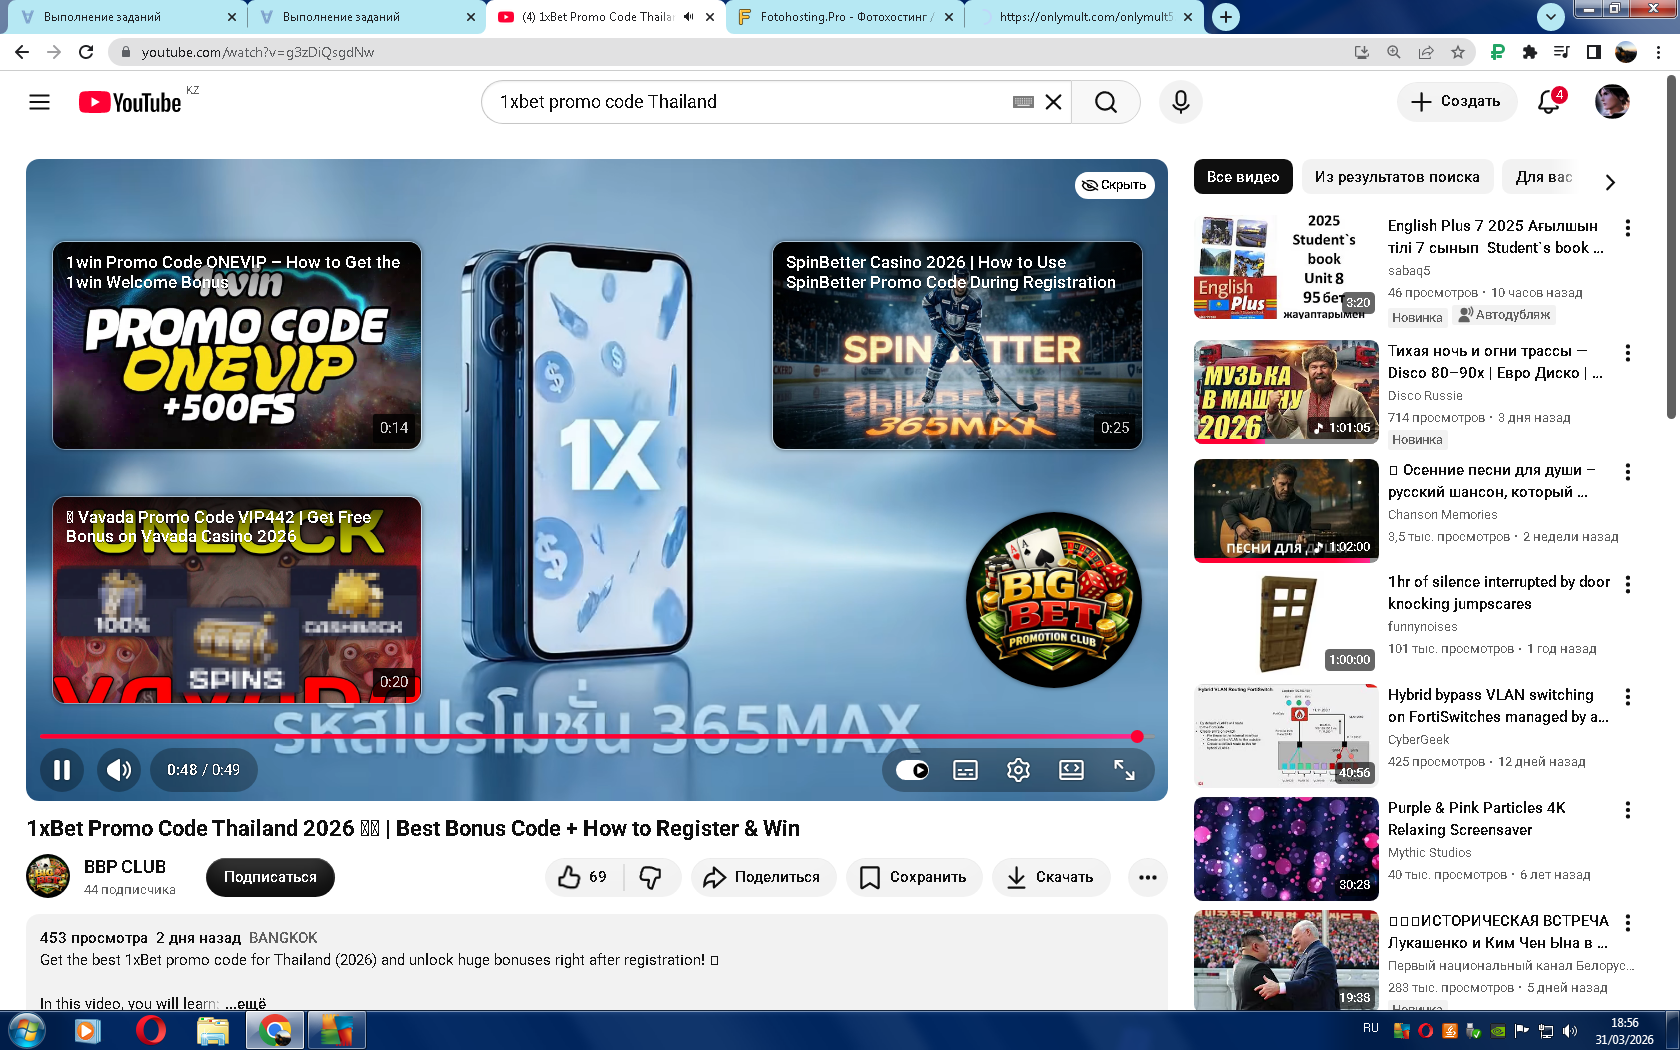Open the Chrome extensions puzzle icon
Screen dimensions: 1680x1050
[1529, 52]
